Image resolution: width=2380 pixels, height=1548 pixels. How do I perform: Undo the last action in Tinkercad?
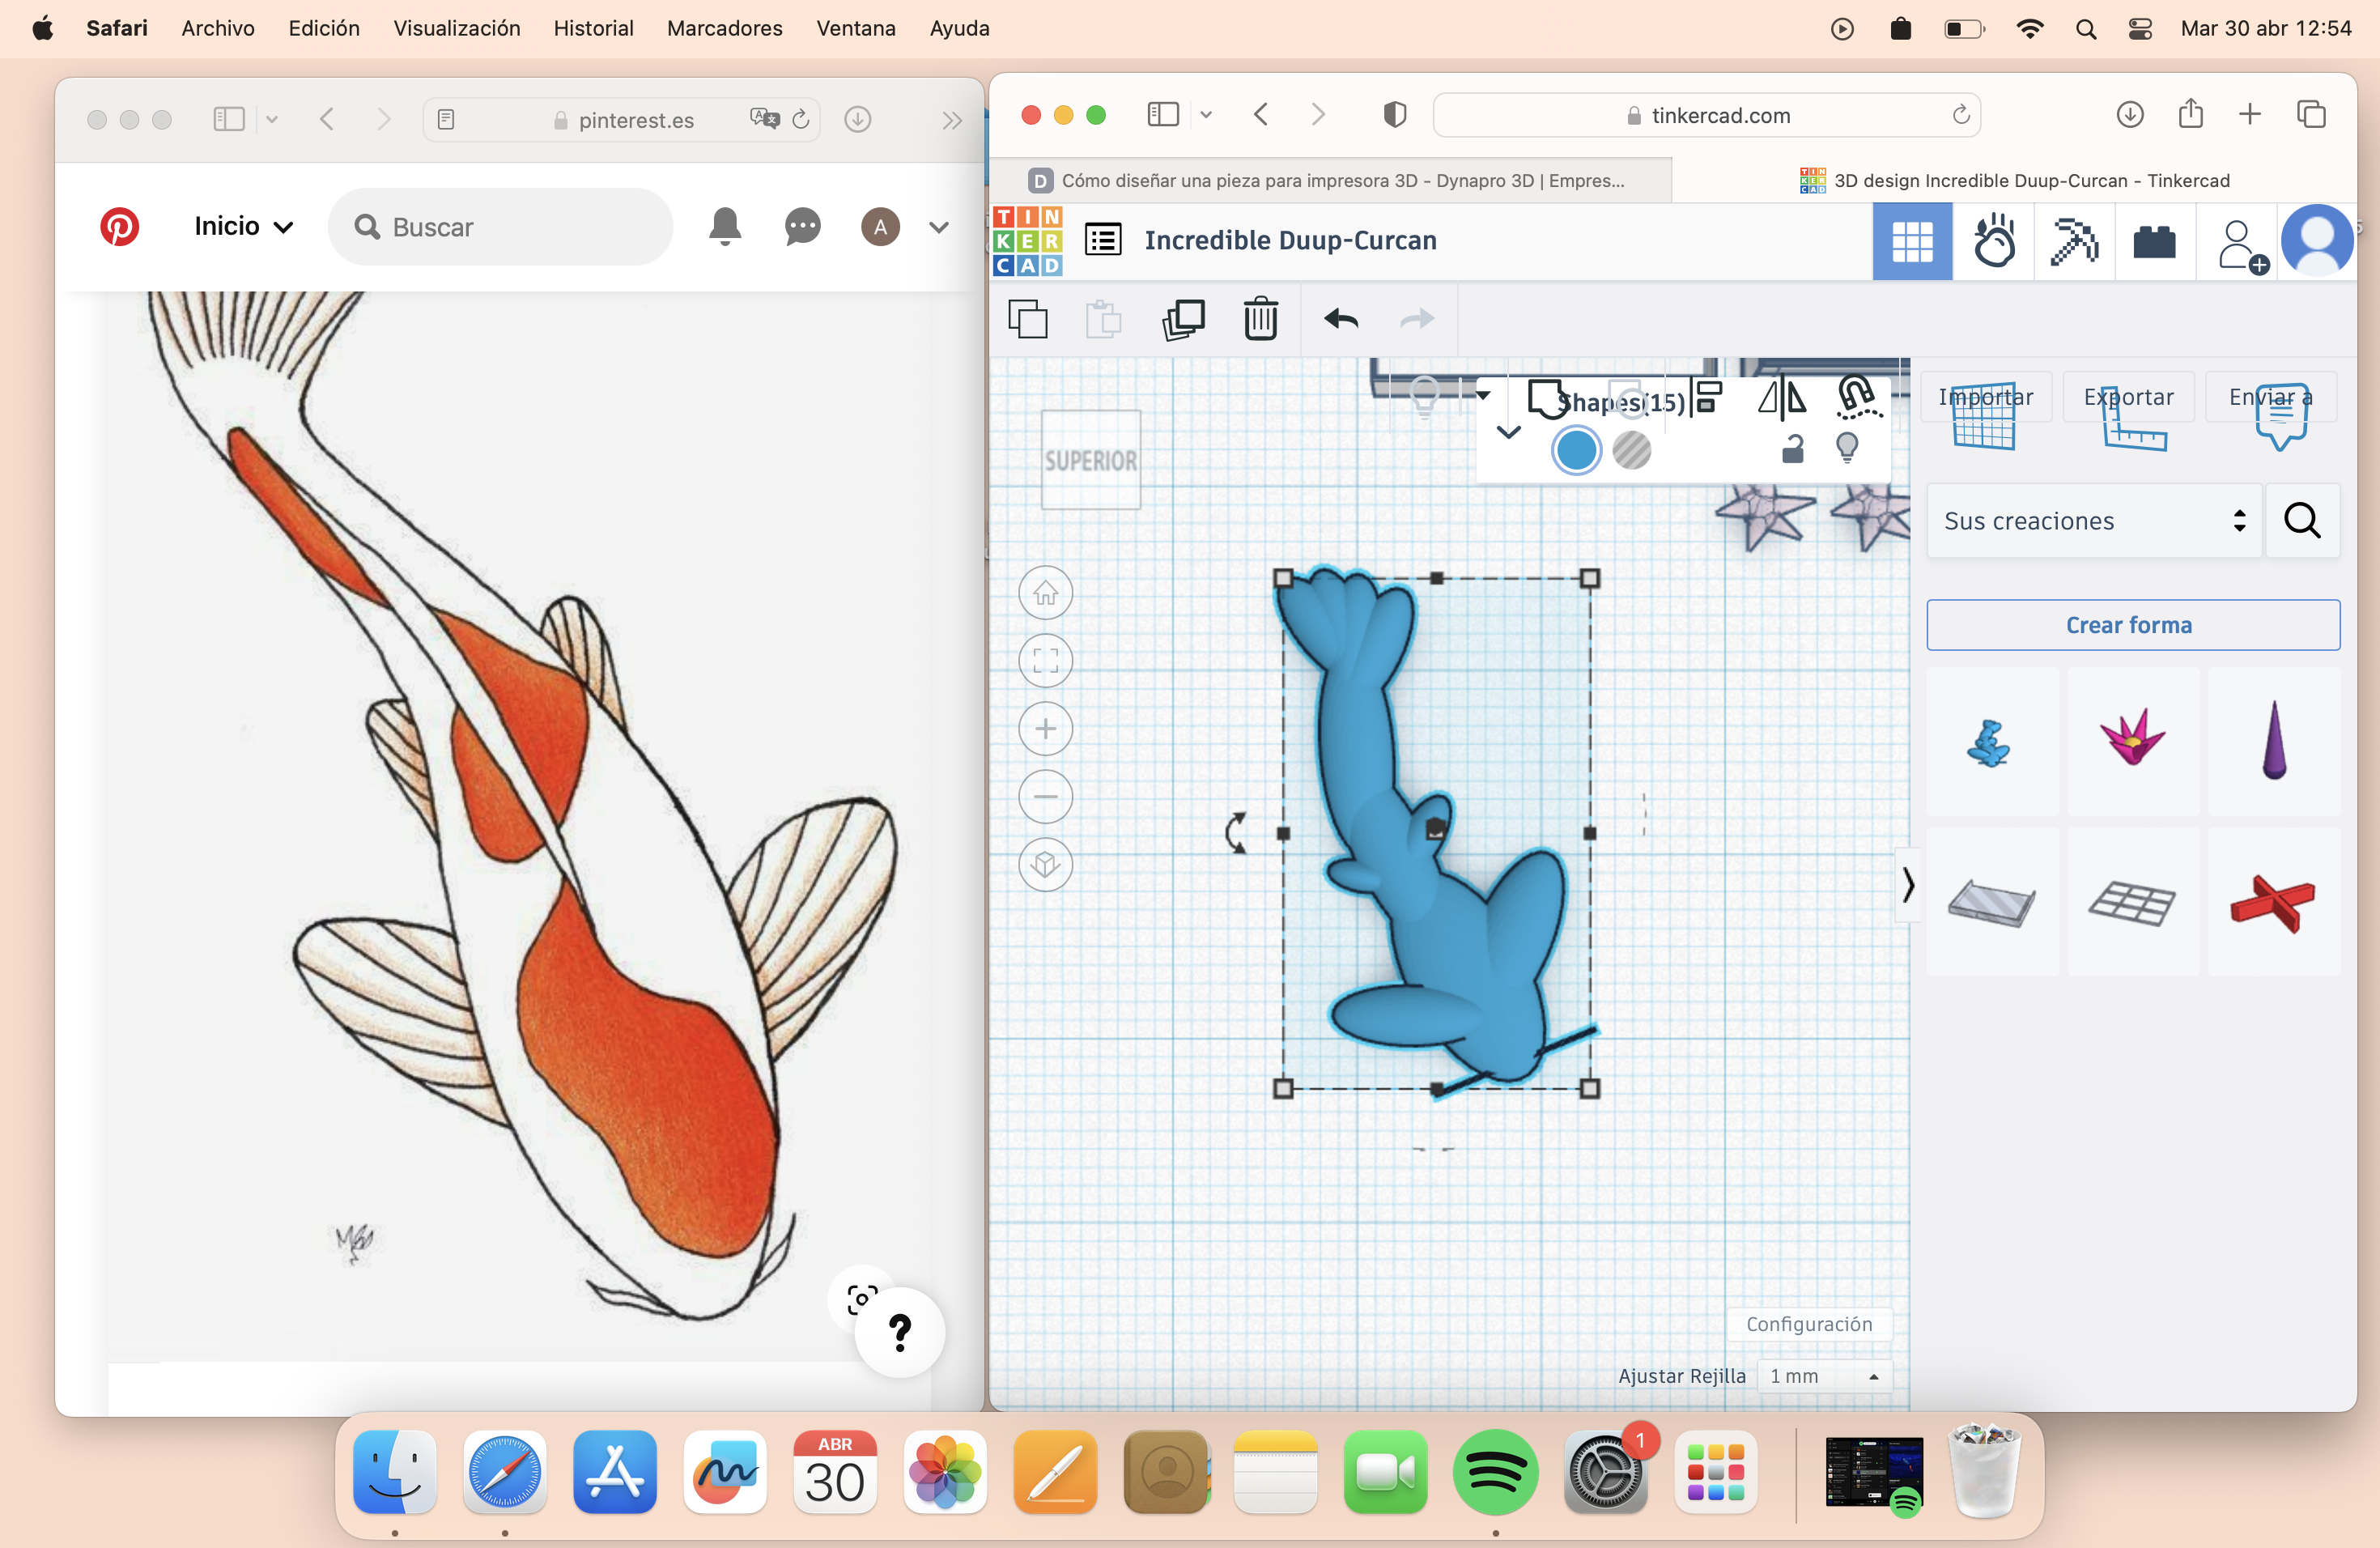tap(1341, 319)
